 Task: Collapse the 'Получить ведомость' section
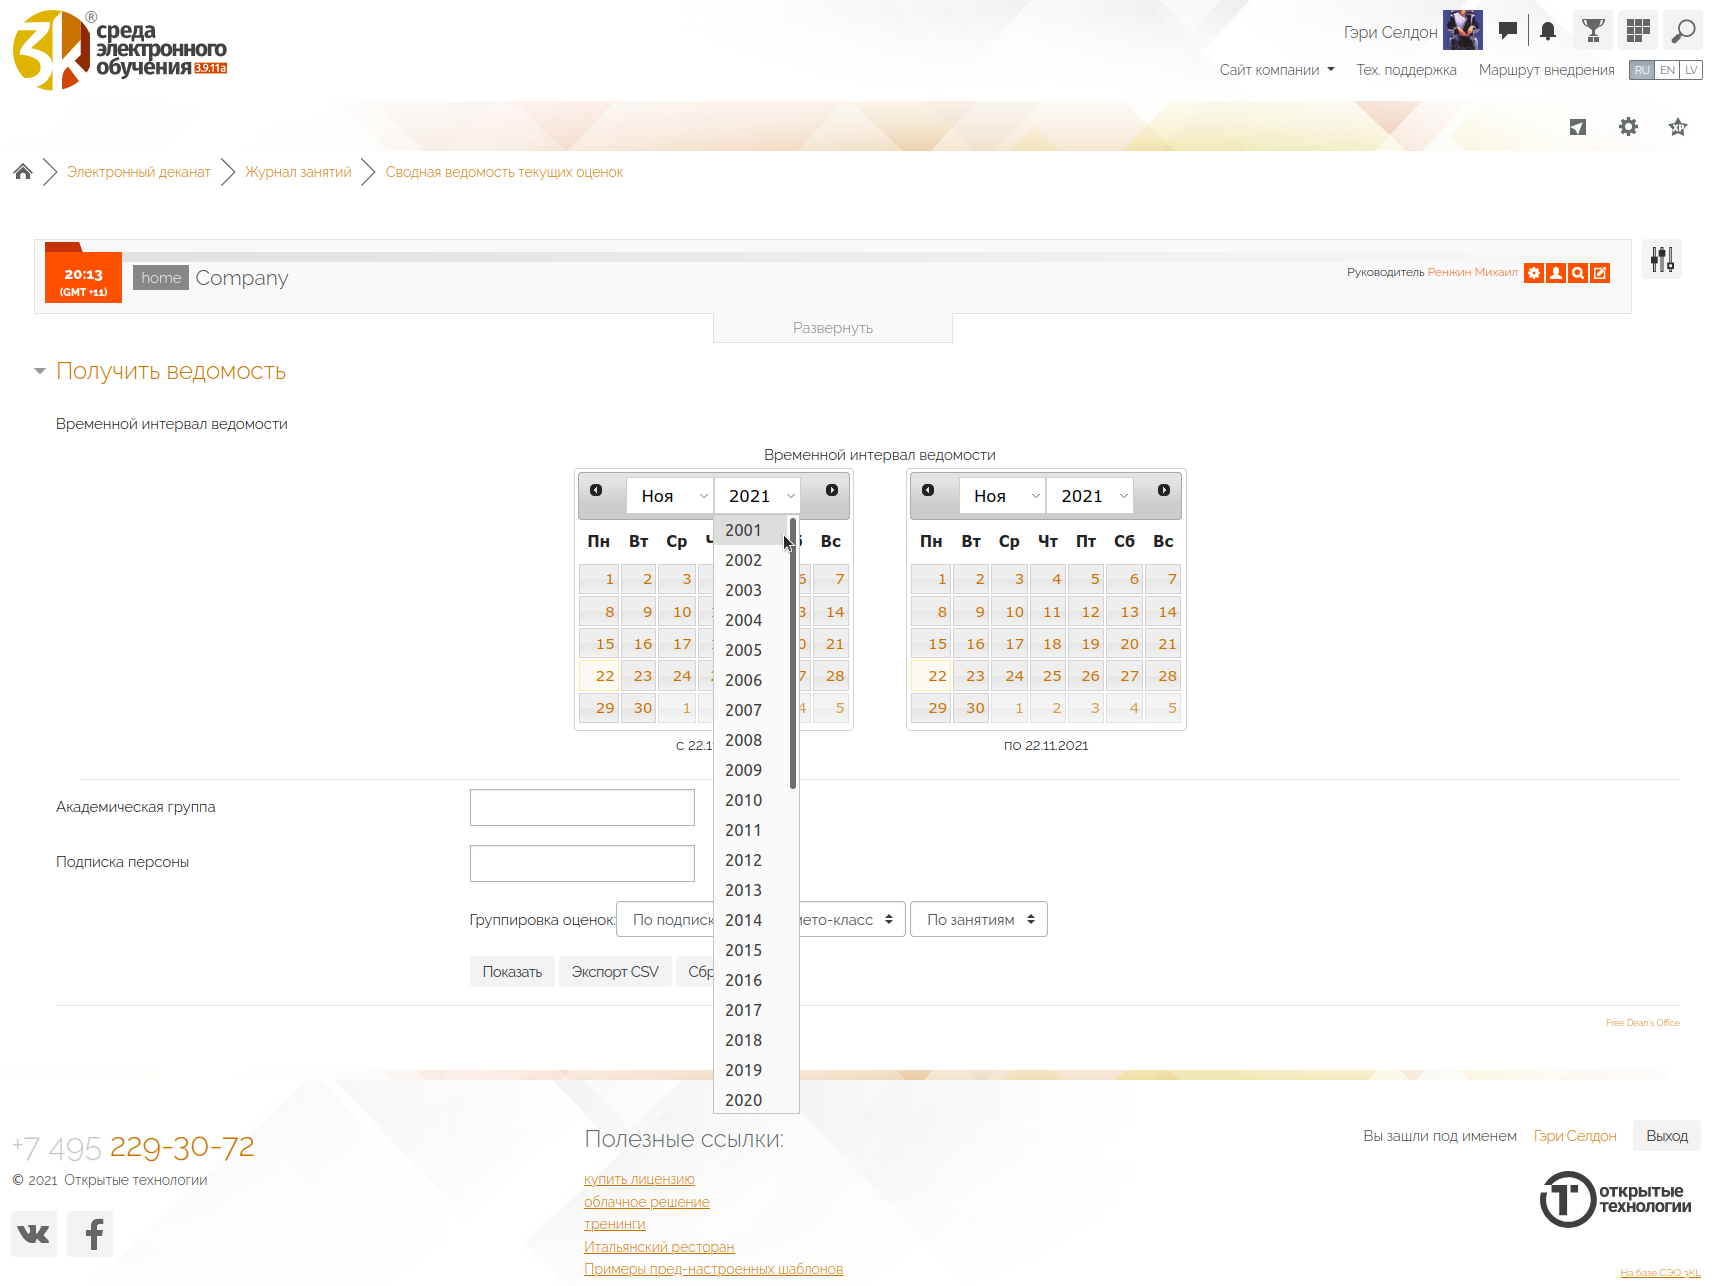(x=40, y=371)
